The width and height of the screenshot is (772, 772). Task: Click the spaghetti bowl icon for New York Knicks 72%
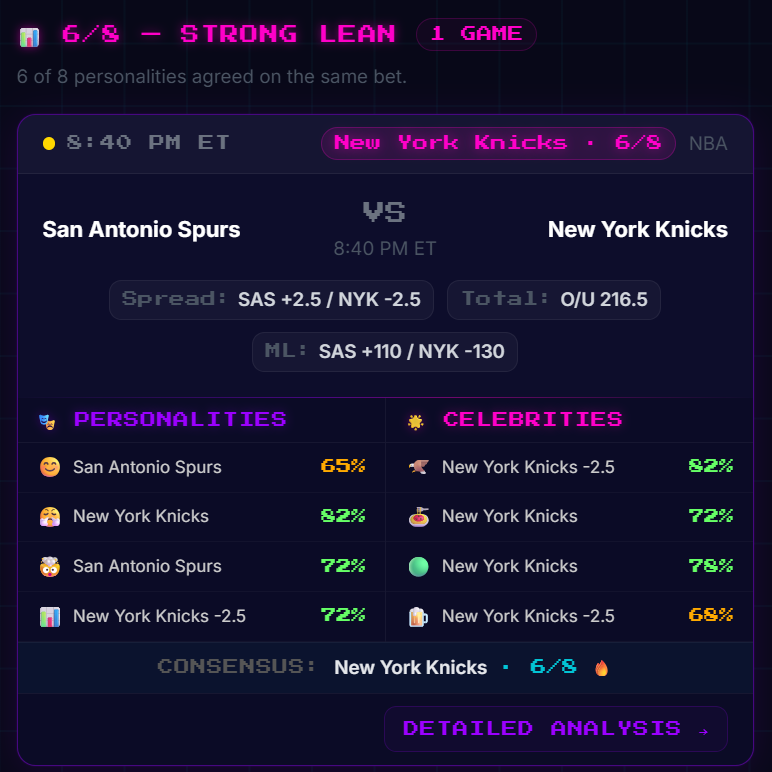(x=418, y=516)
